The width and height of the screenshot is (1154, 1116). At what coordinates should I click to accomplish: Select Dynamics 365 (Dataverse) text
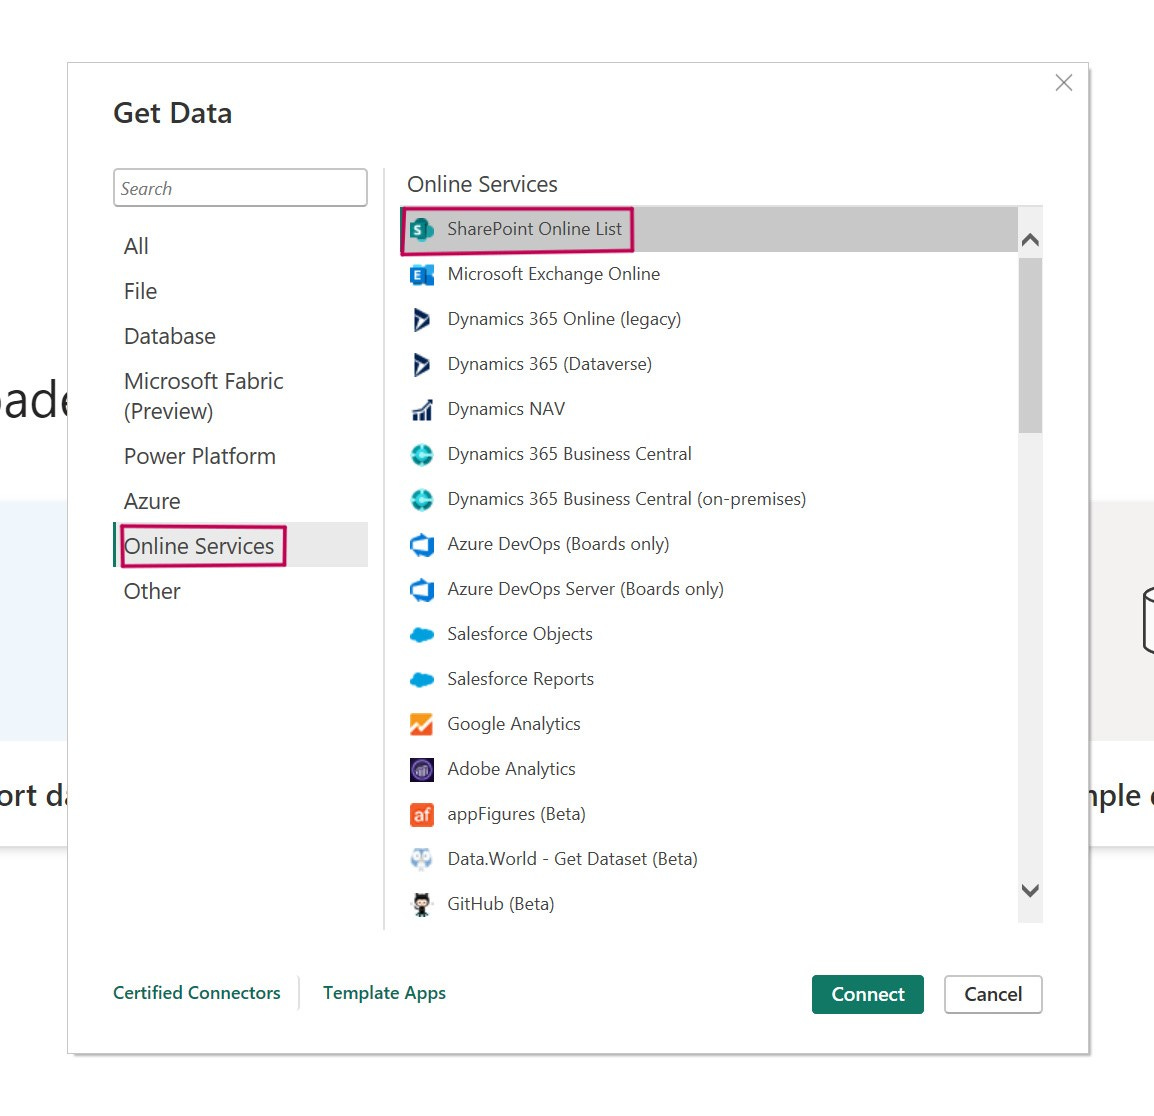(550, 364)
